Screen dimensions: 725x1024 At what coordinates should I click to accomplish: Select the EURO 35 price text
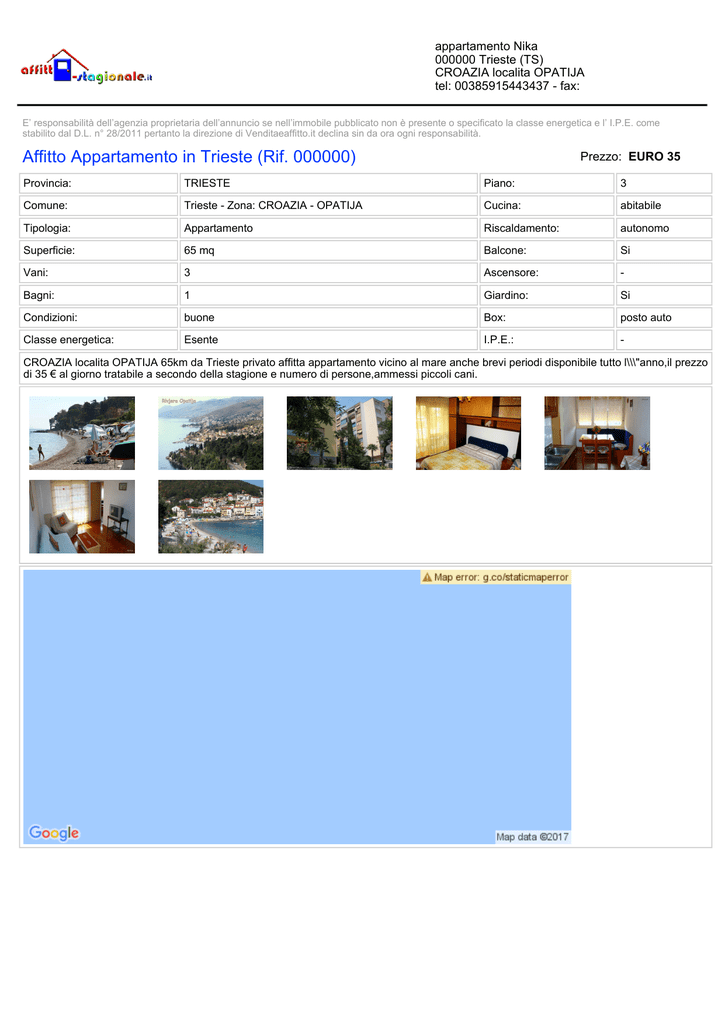point(654,157)
